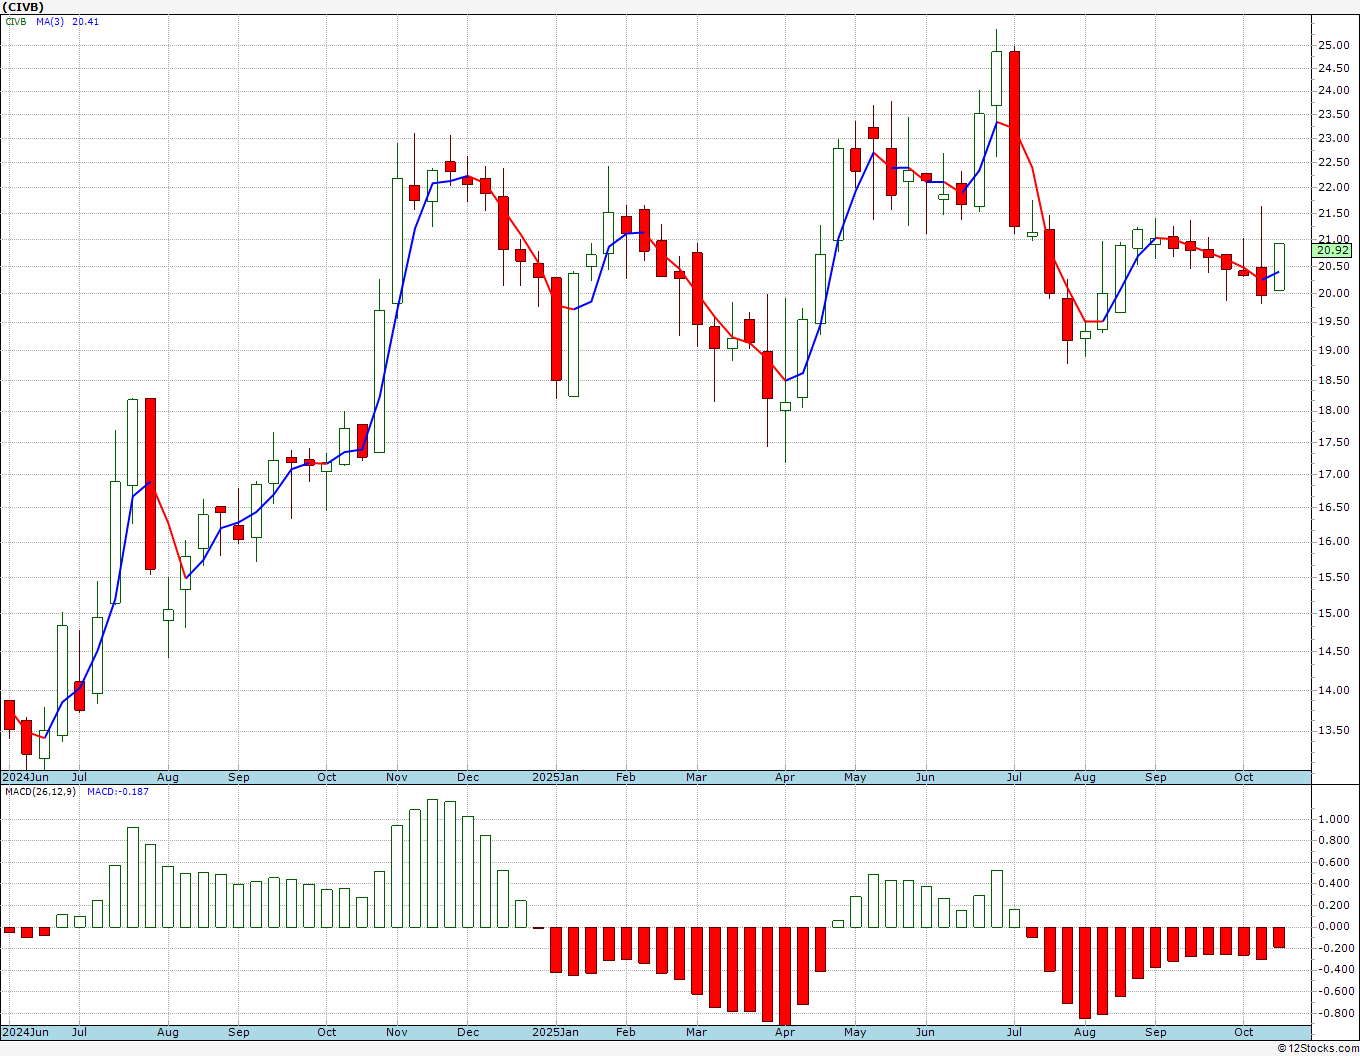The height and width of the screenshot is (1056, 1360).
Task: Select the MACD:-0.187 value label
Action: pos(117,792)
